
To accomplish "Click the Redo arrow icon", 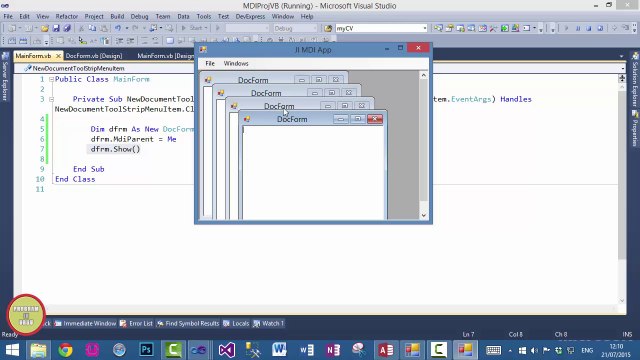I will (135, 28).
